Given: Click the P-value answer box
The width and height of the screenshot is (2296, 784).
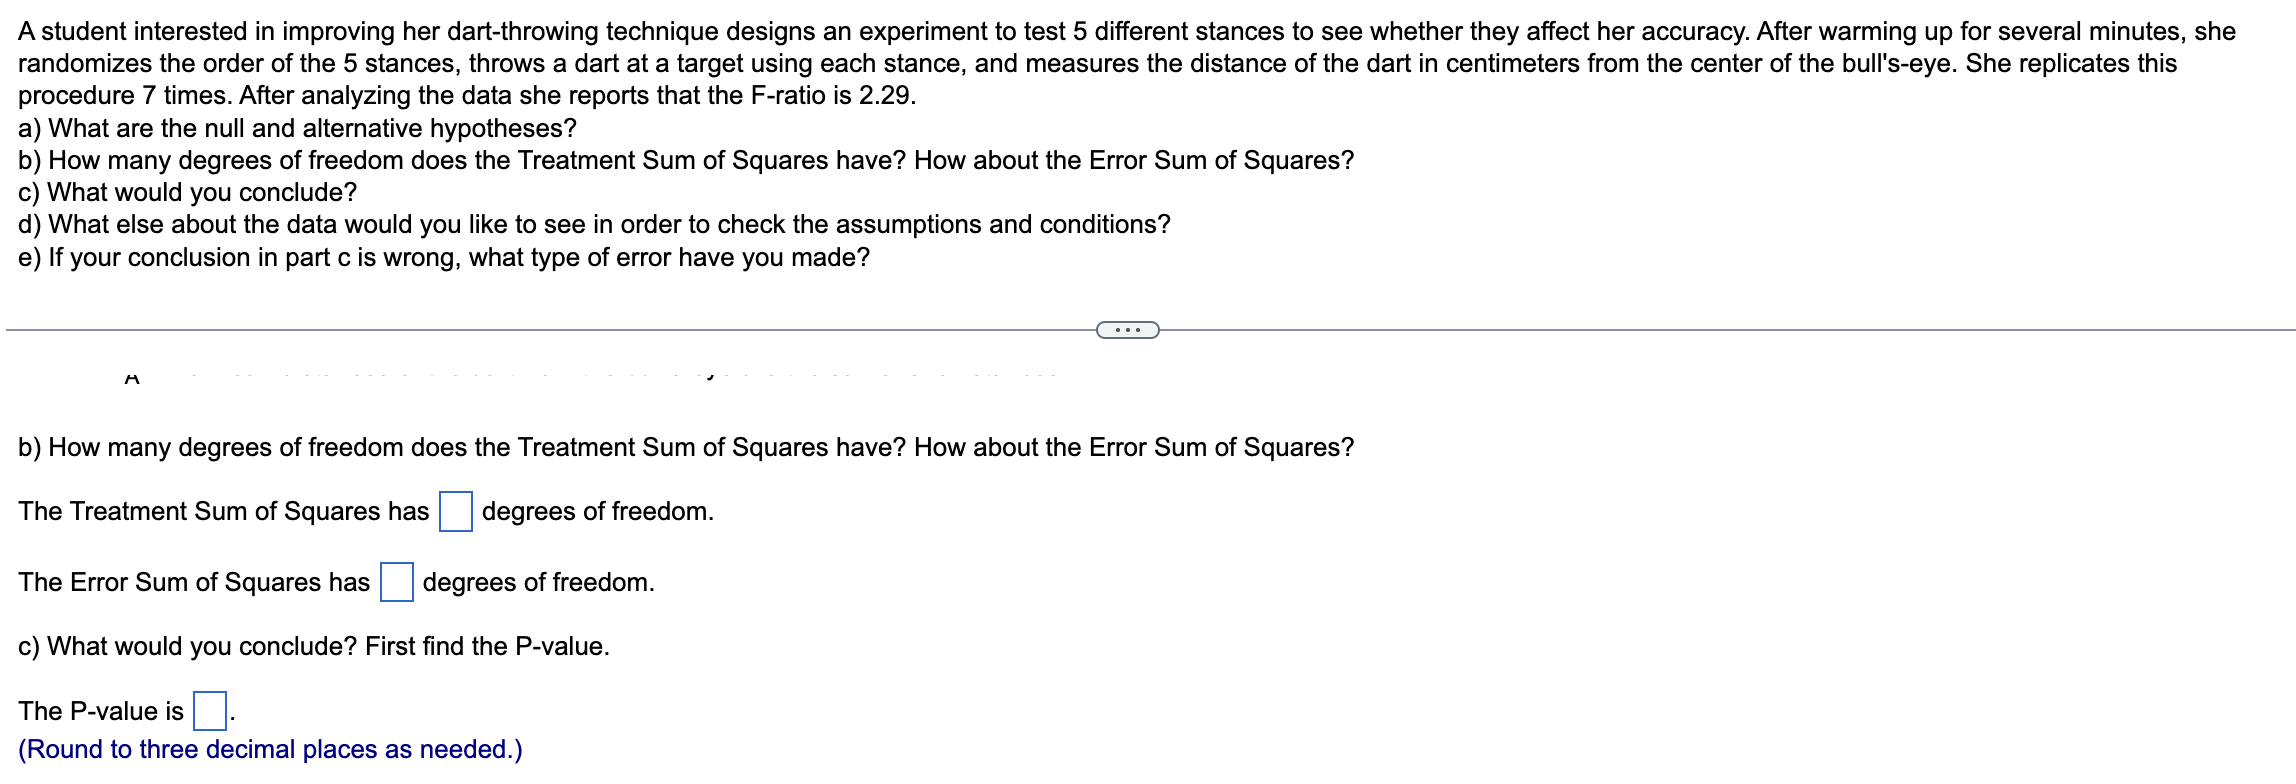Looking at the screenshot, I should 209,712.
